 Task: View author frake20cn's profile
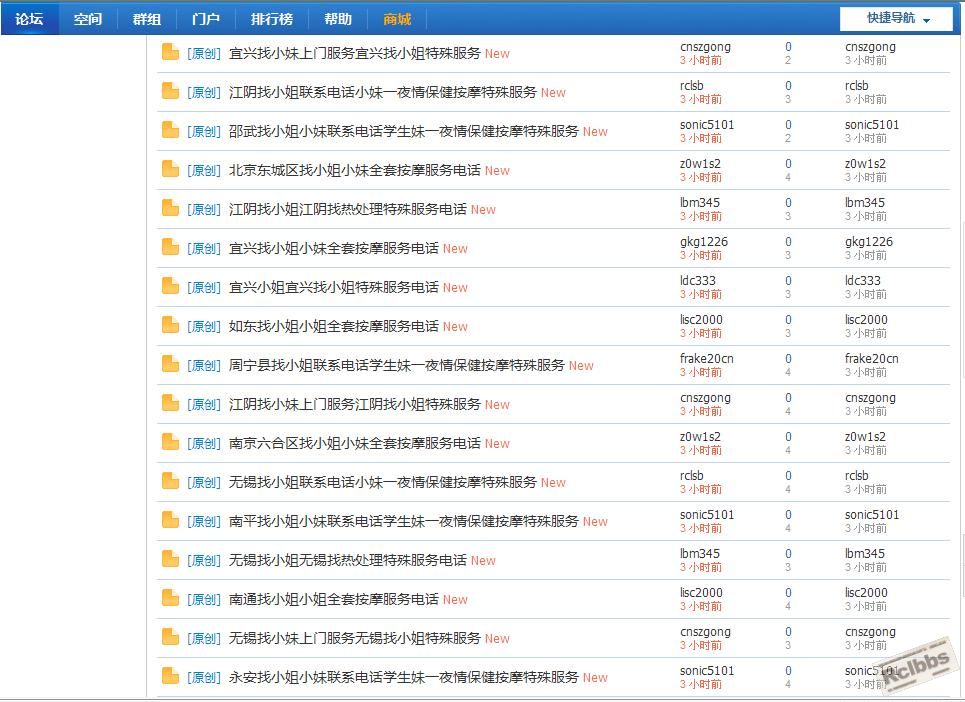[707, 359]
